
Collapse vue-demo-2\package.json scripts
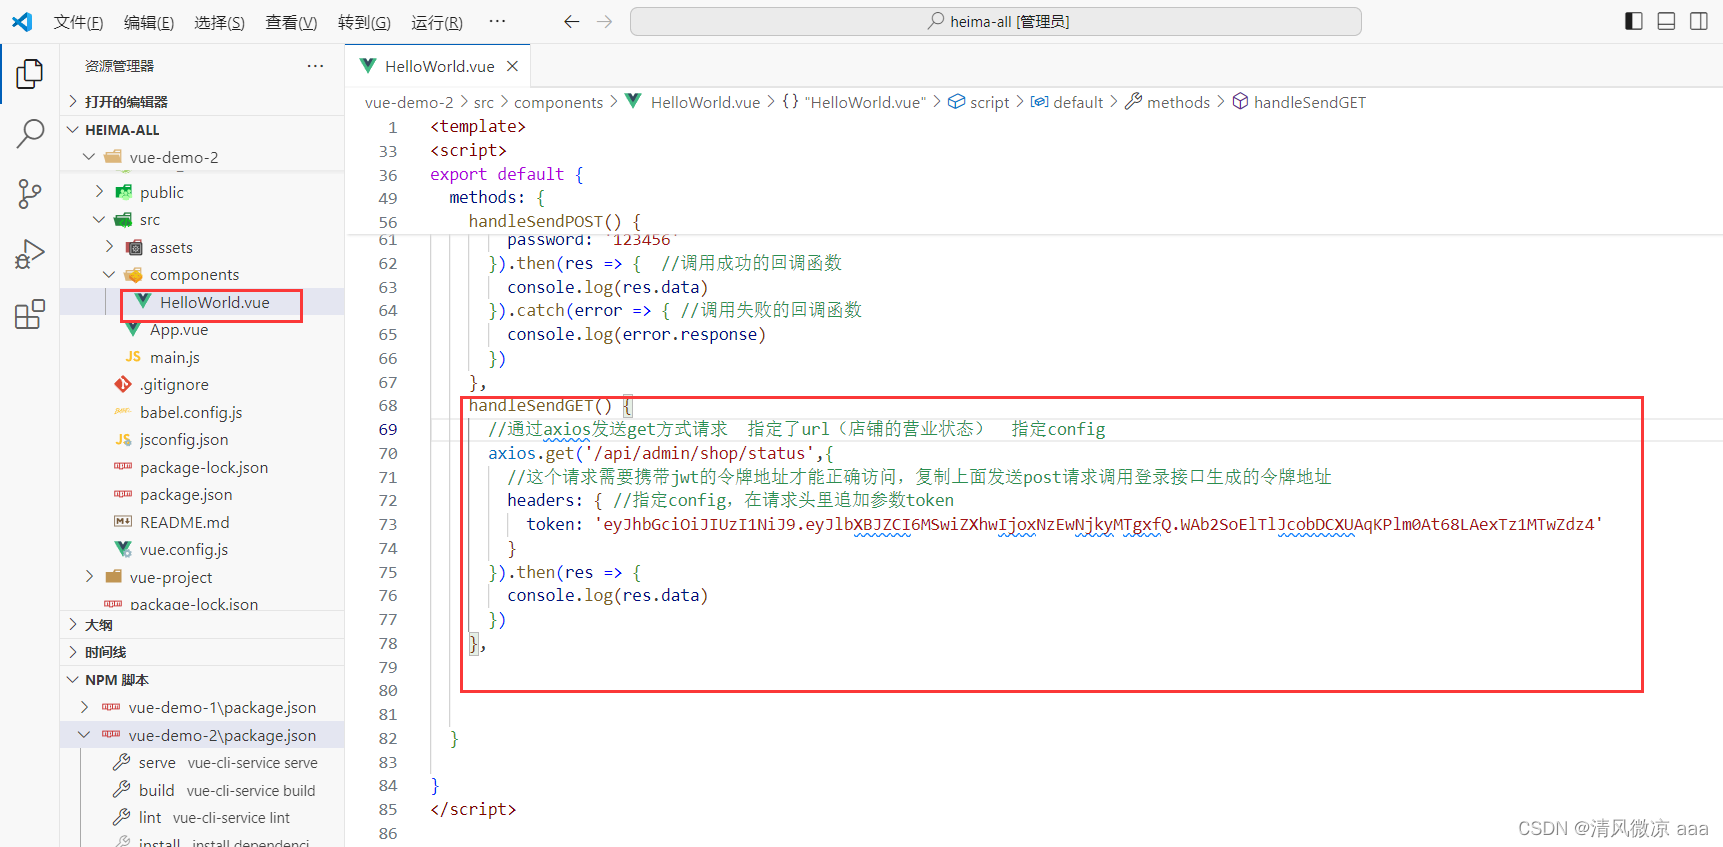(202, 735)
